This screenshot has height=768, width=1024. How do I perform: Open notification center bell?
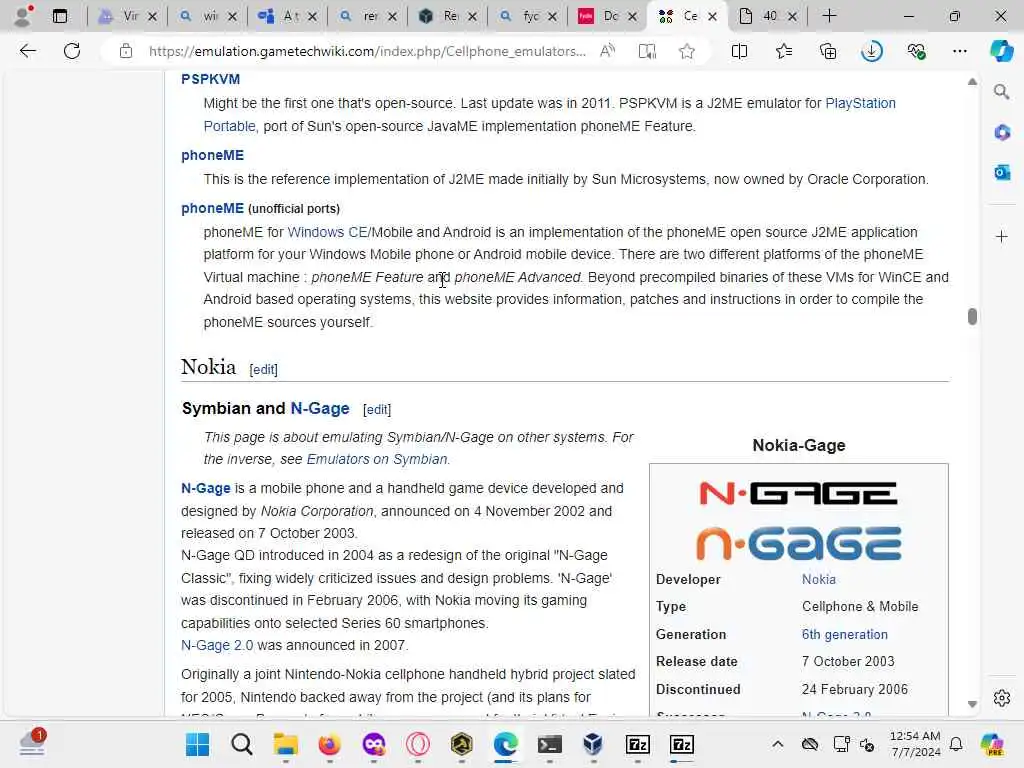(955, 744)
